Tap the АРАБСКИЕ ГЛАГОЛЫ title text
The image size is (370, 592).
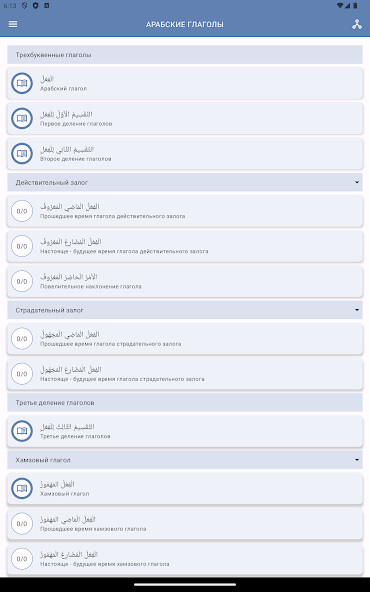tap(185, 25)
